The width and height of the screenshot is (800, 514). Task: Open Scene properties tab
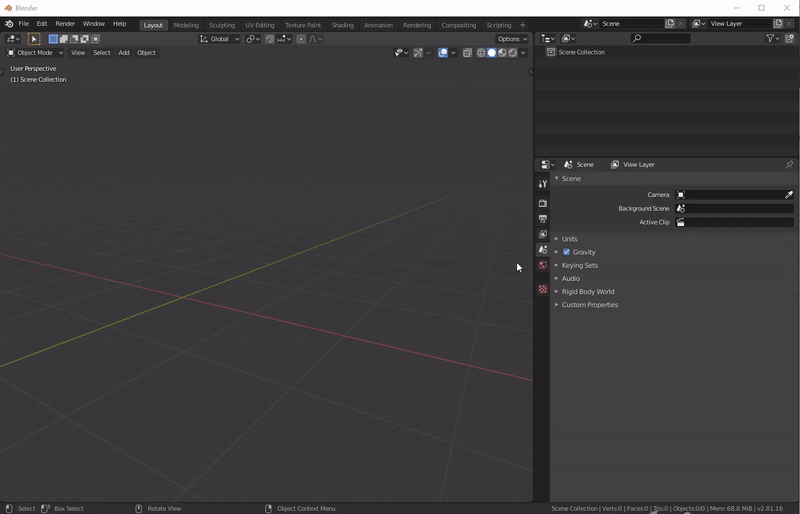pos(543,250)
